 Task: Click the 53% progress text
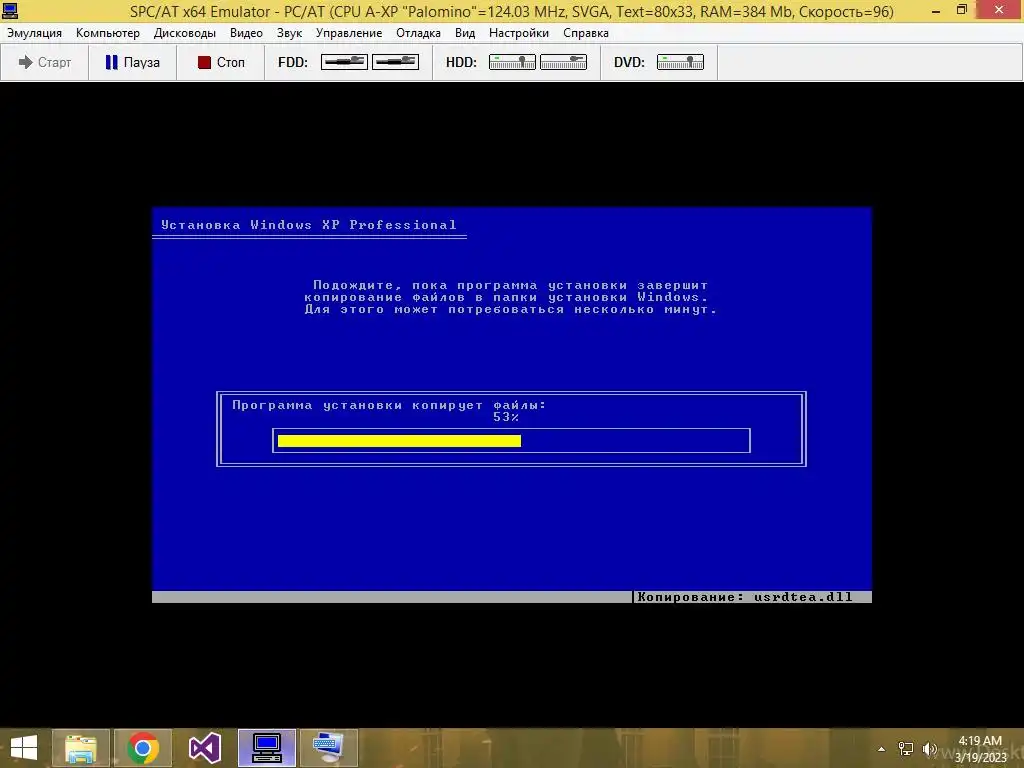(x=506, y=417)
